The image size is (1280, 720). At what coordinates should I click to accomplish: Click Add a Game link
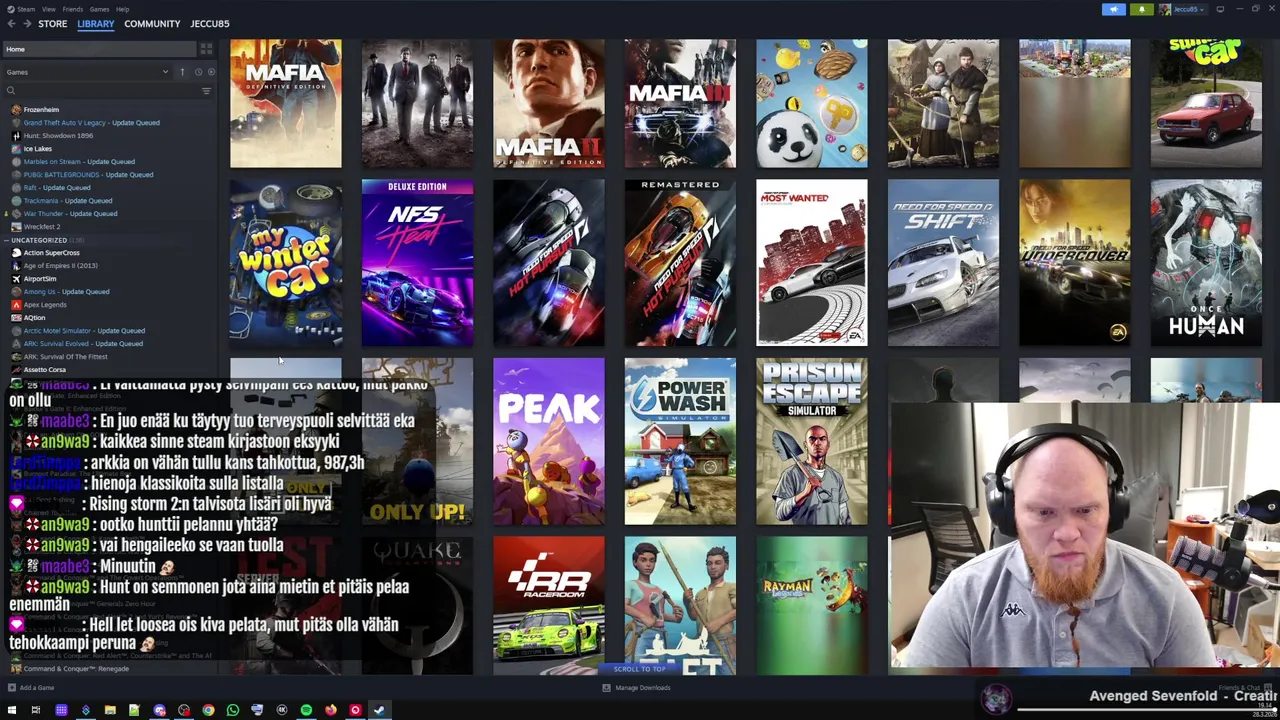(x=37, y=688)
